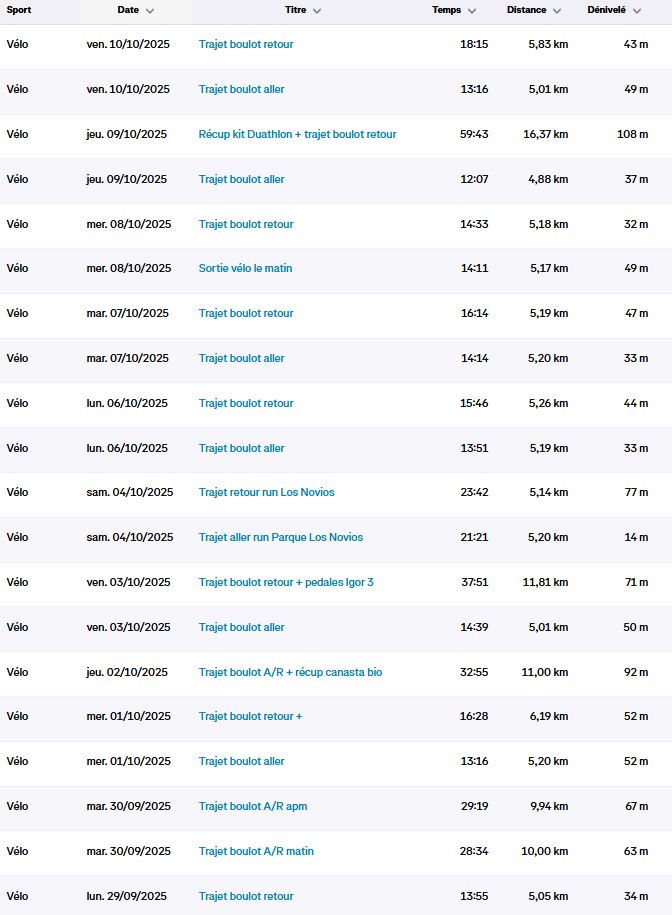Open 'Trajet boulot retour' from 29/09/2025
The image size is (672, 915).
pos(246,896)
